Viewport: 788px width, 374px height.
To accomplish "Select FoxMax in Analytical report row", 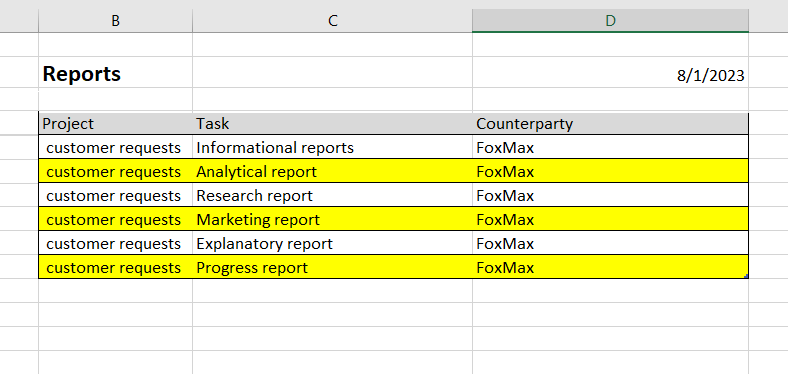I will [x=610, y=171].
